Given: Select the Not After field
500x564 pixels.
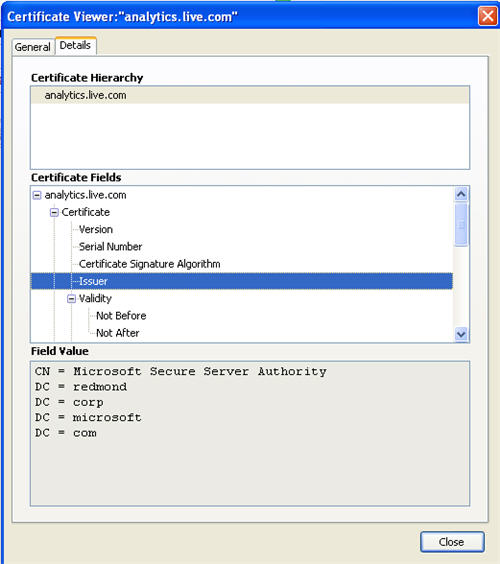Looking at the screenshot, I should [x=118, y=333].
